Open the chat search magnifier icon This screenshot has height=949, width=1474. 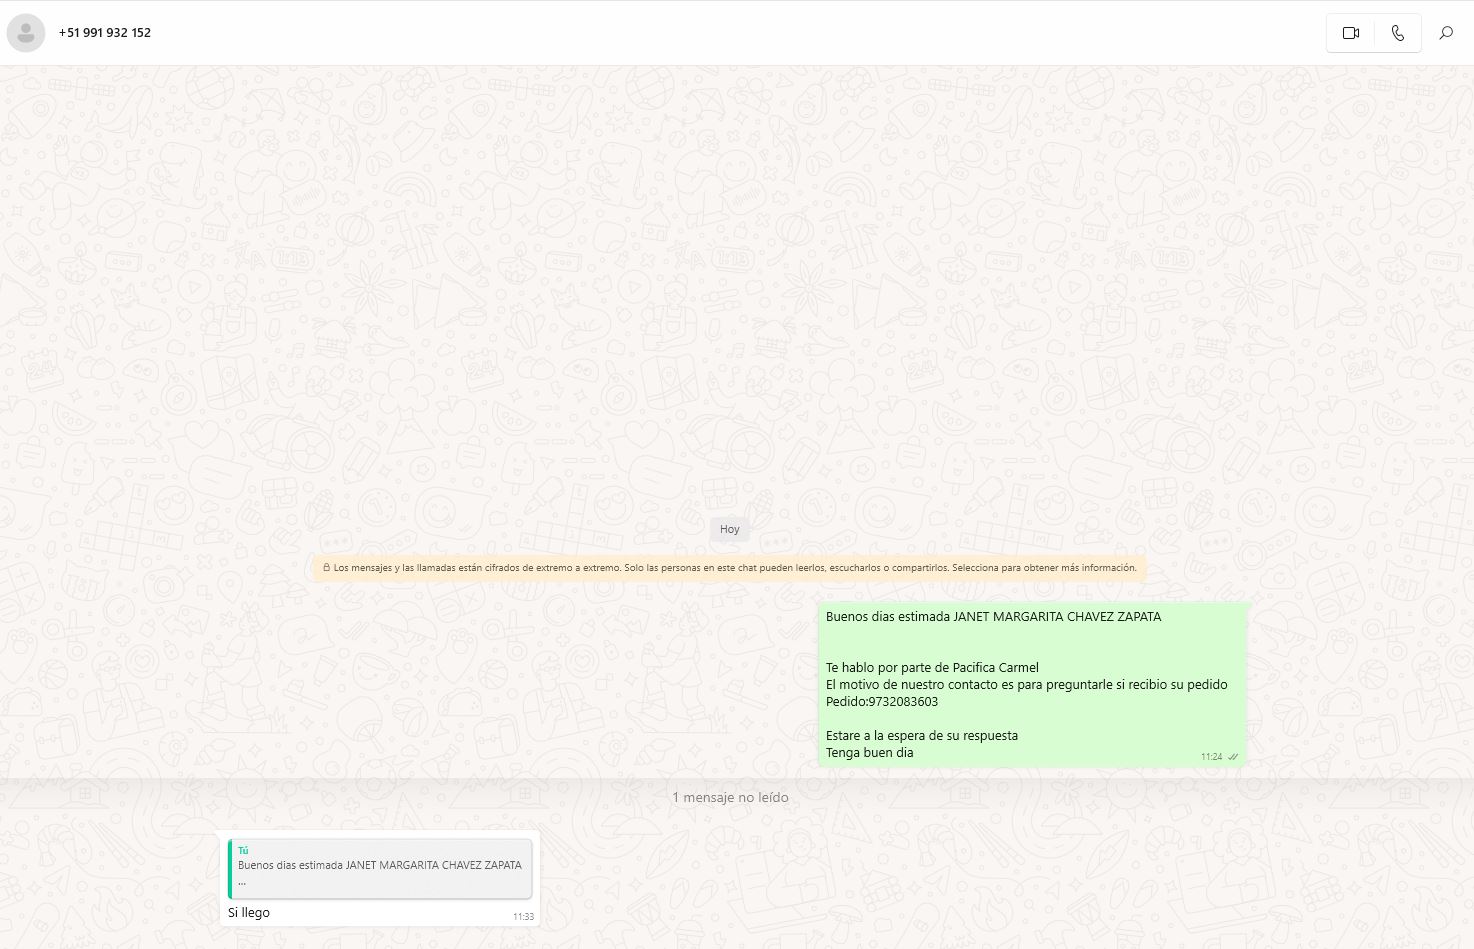[1445, 33]
